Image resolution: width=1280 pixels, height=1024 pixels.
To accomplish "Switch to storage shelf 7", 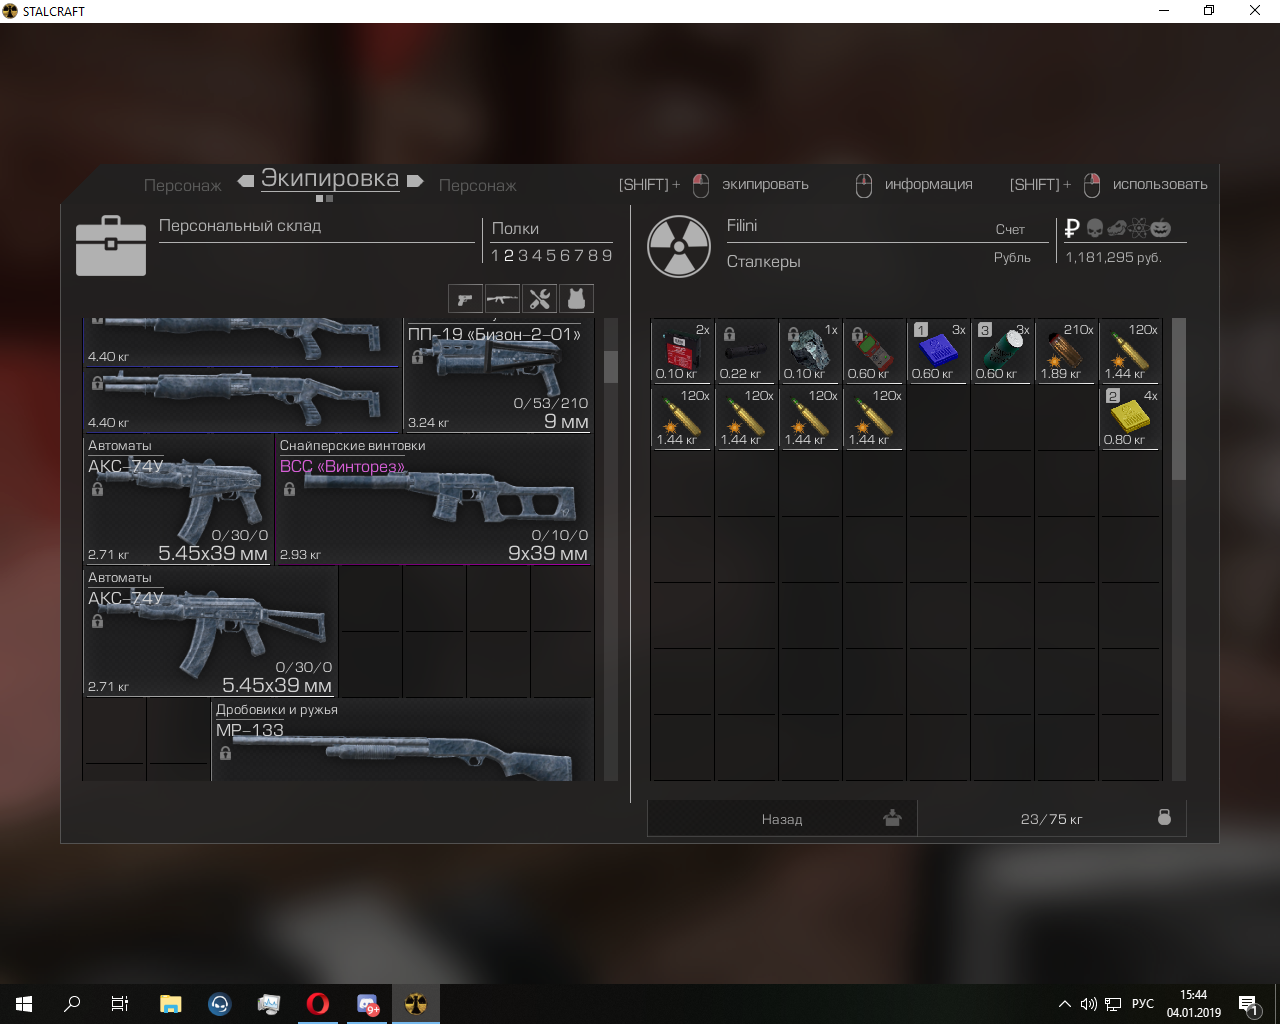I will click(579, 256).
